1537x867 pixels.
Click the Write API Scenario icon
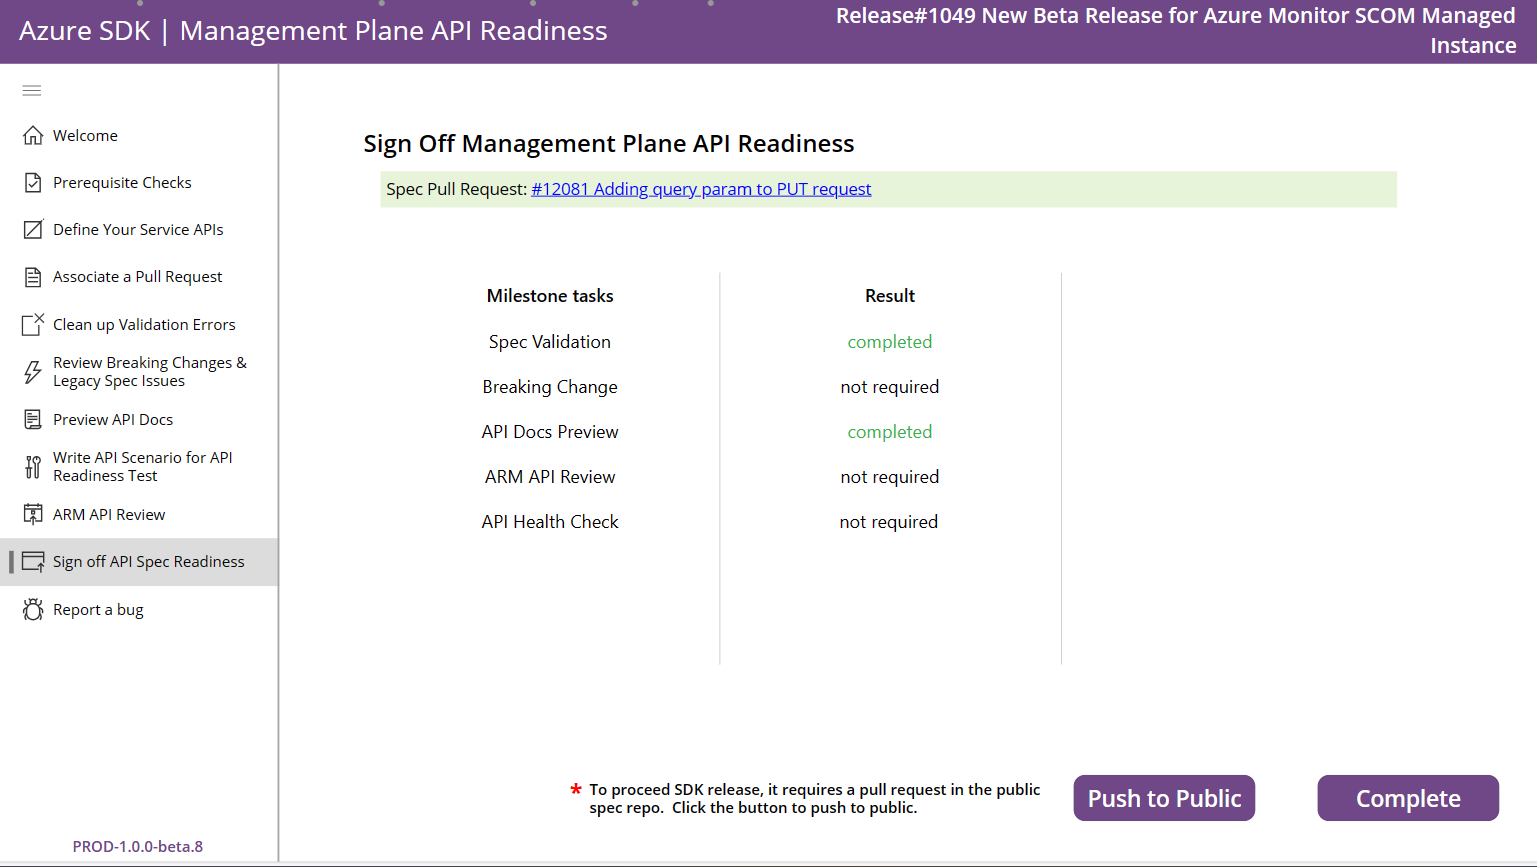(30, 466)
